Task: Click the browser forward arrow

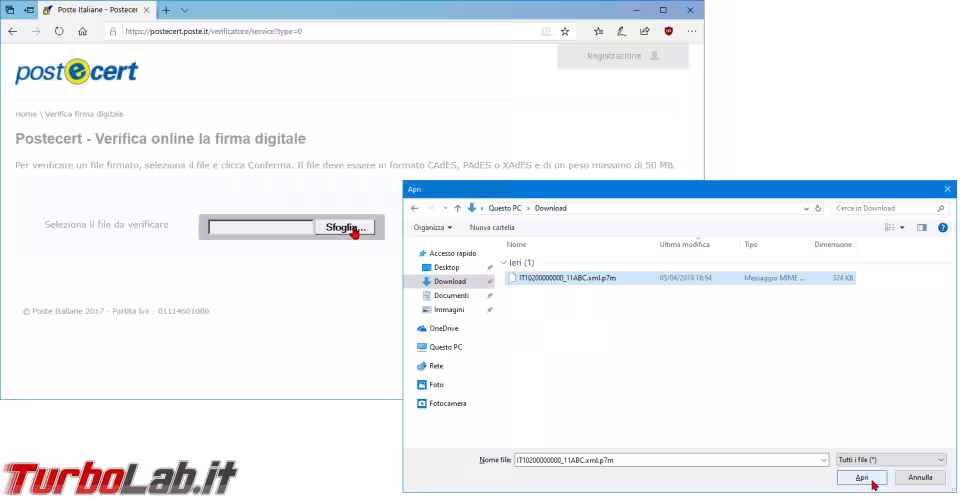Action: [x=36, y=31]
